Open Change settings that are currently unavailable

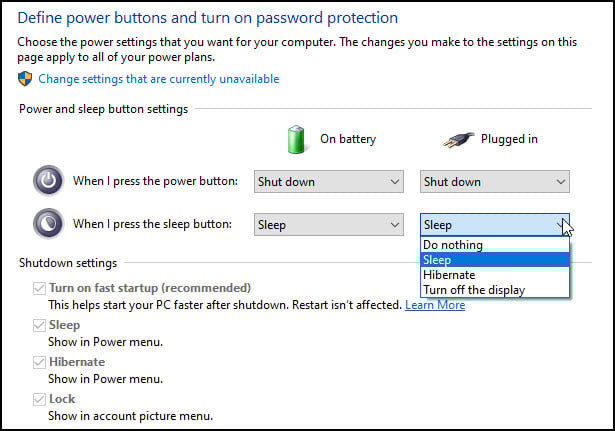point(158,79)
